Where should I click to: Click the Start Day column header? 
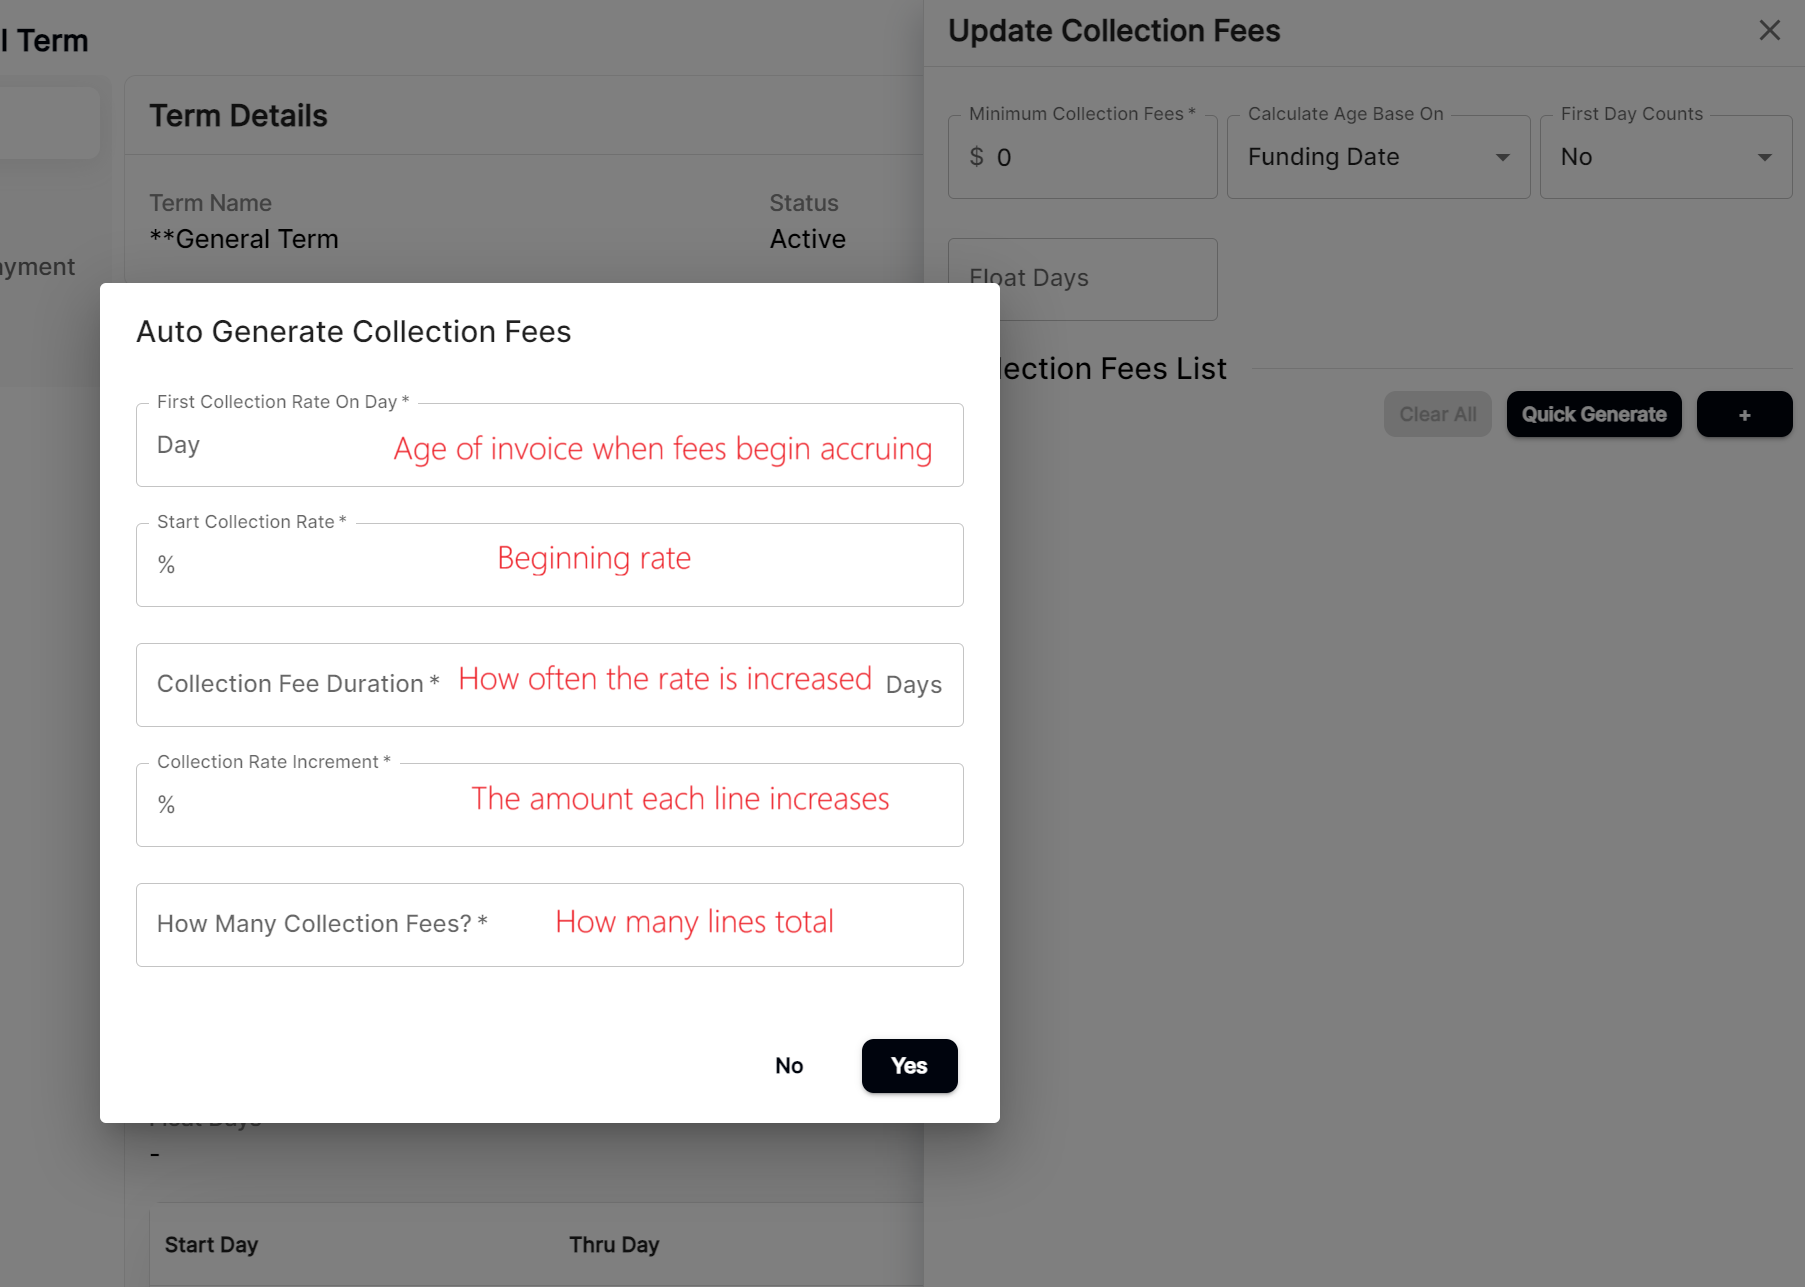pyautogui.click(x=211, y=1244)
